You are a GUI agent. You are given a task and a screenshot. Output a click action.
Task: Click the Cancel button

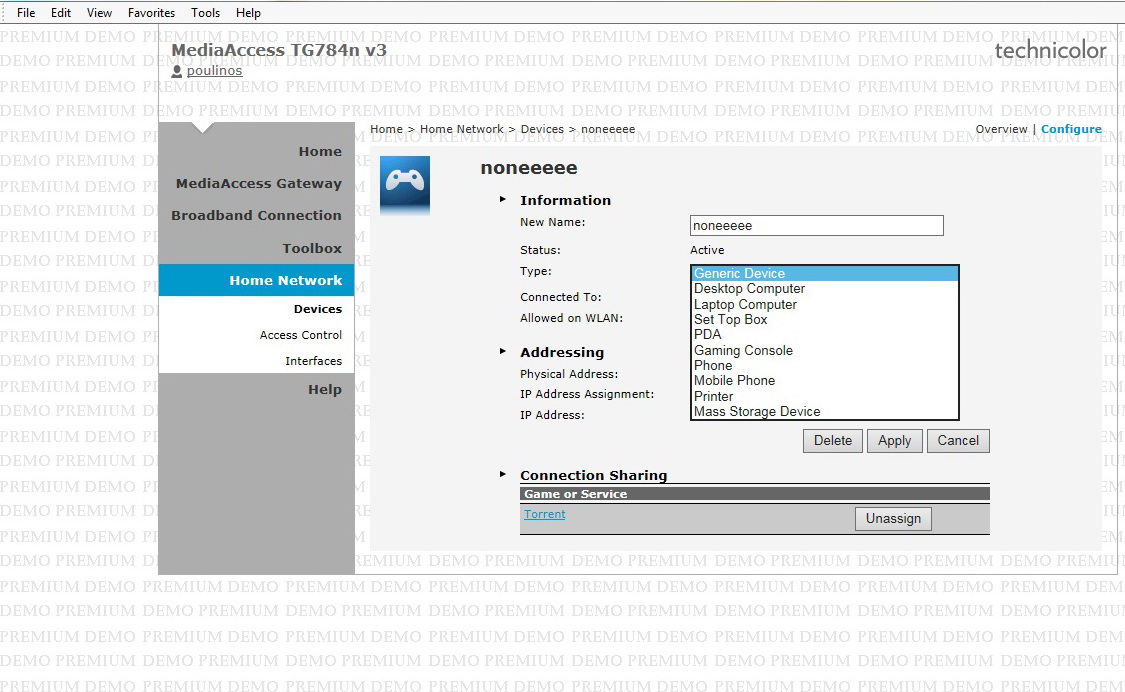[x=958, y=441]
